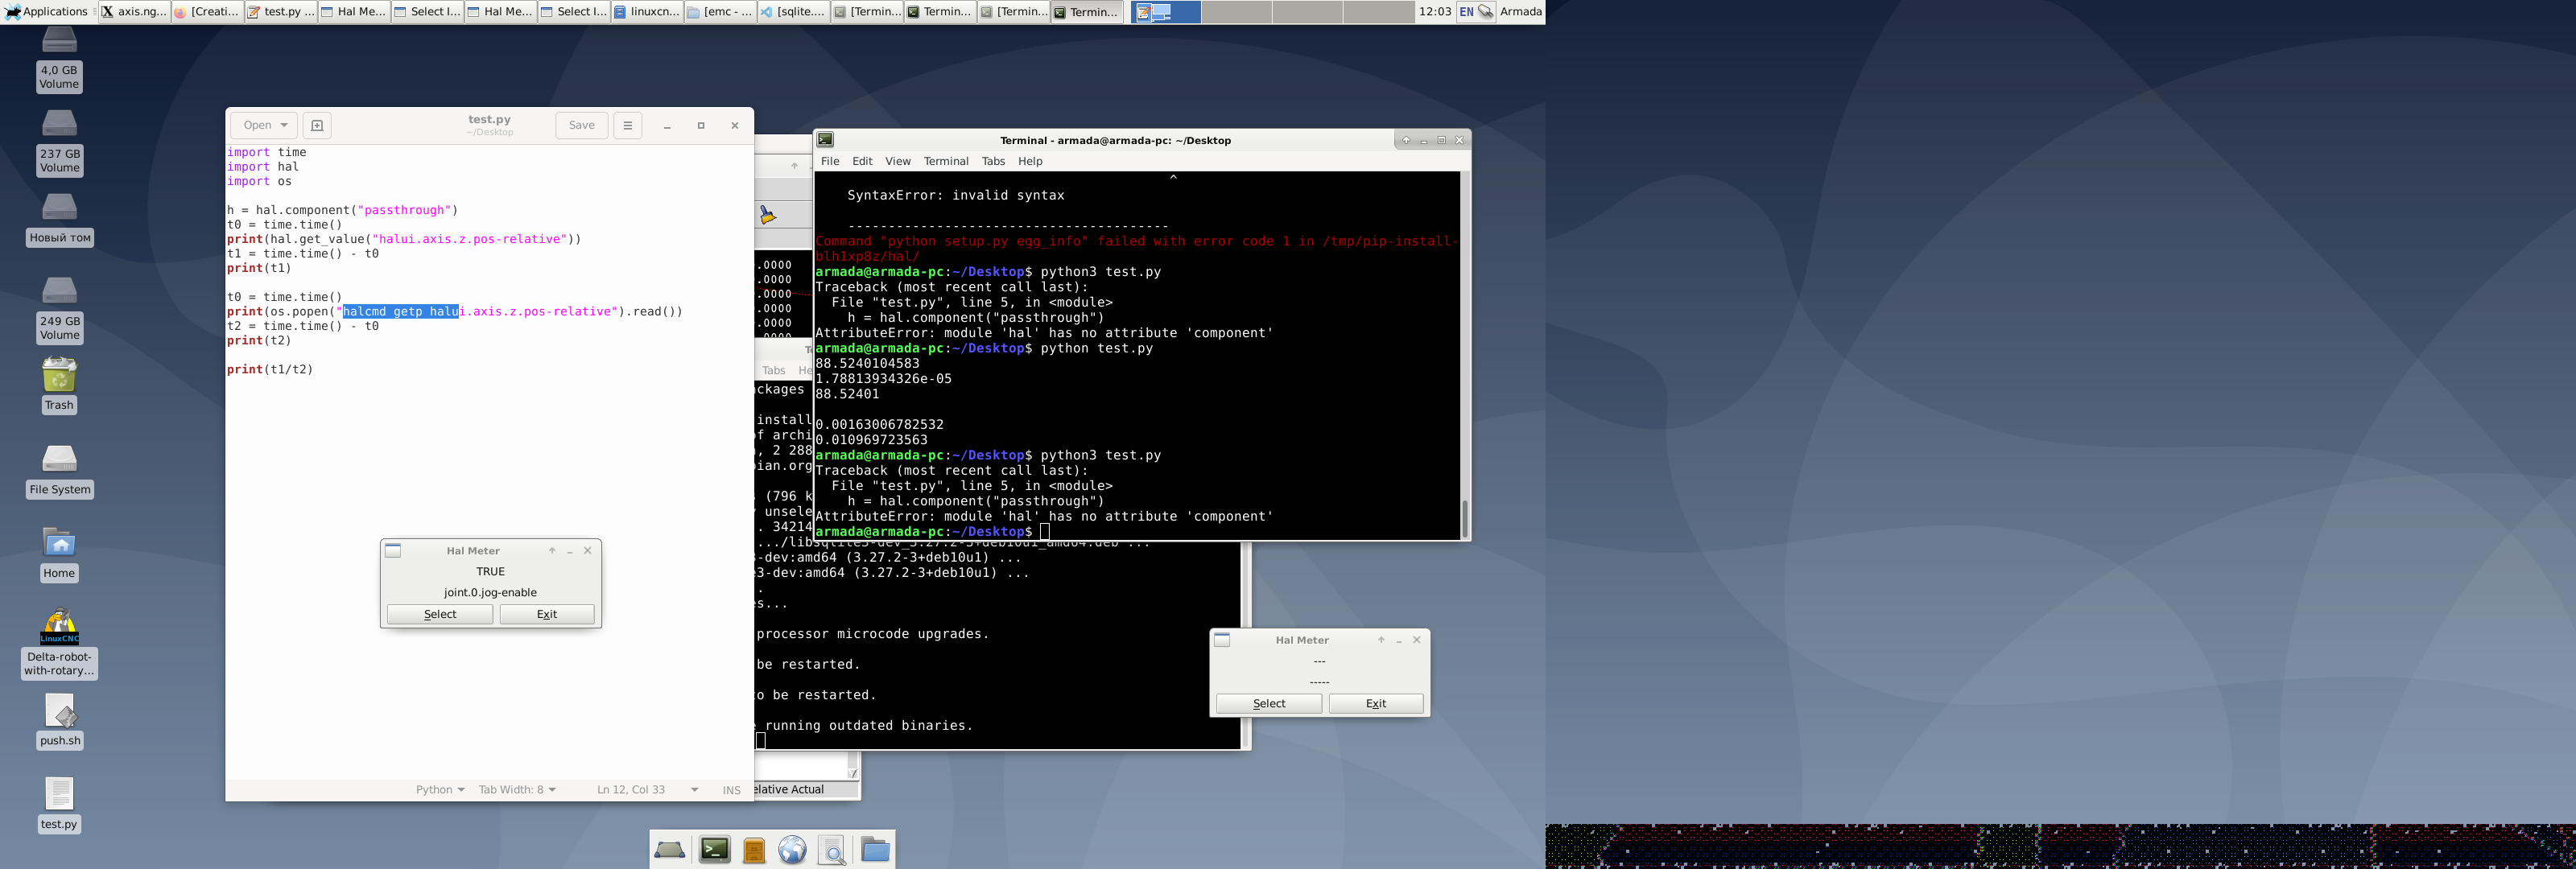Switch to the first workspace in pager
This screenshot has height=869, width=2576.
[1166, 12]
